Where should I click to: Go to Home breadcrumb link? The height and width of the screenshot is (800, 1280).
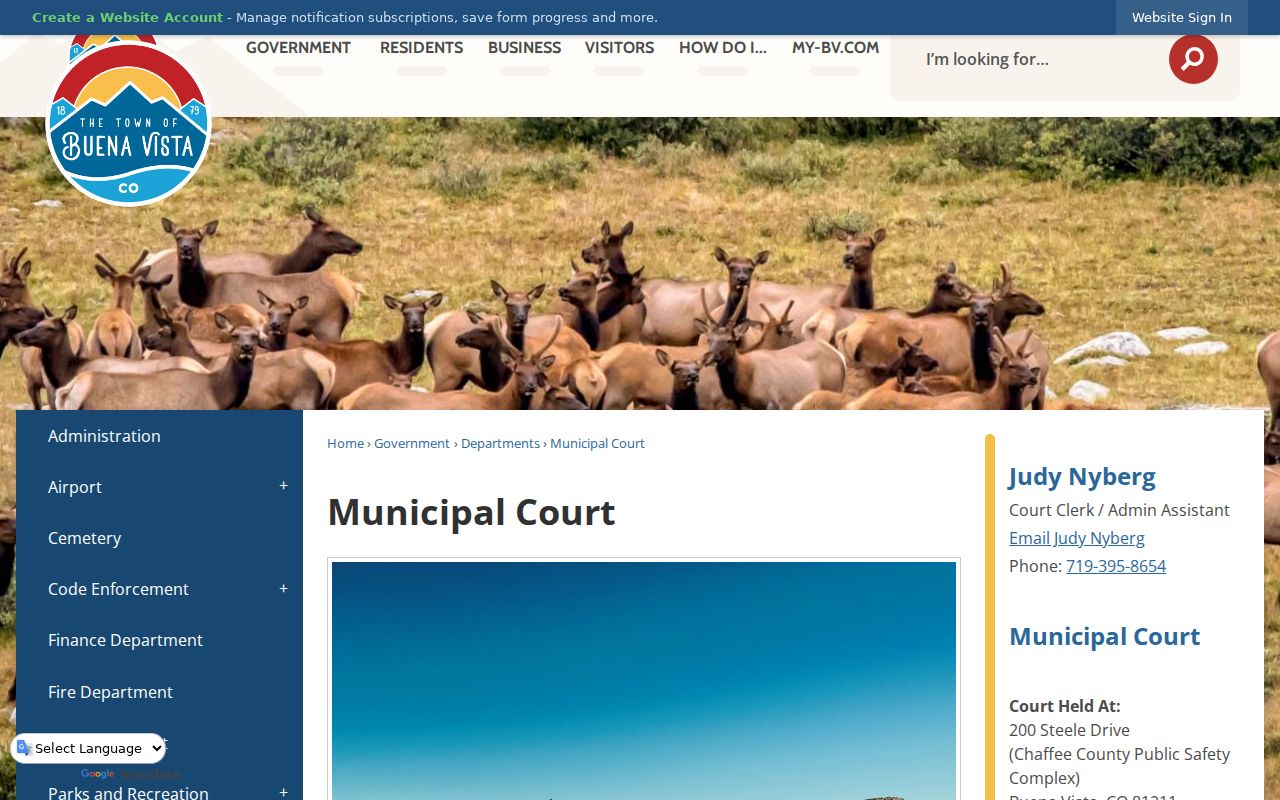[345, 443]
